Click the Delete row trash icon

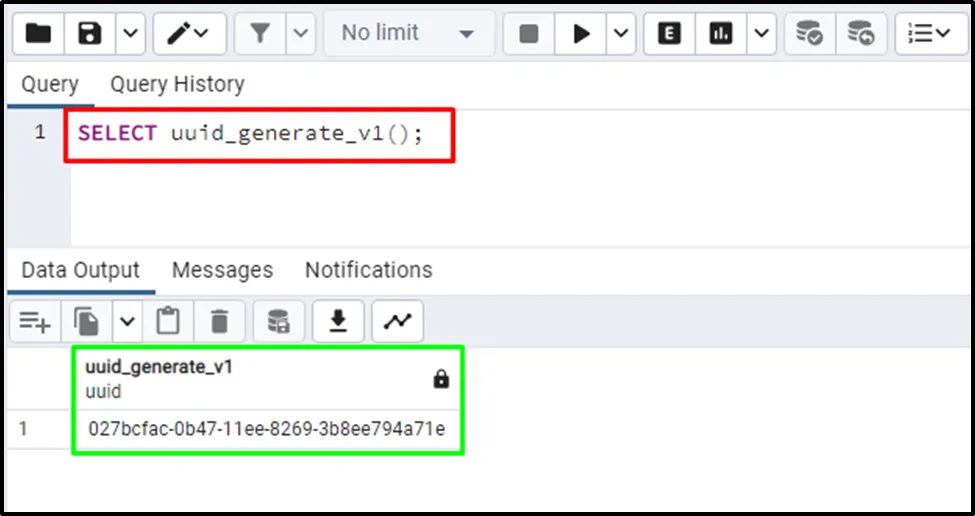(x=219, y=321)
